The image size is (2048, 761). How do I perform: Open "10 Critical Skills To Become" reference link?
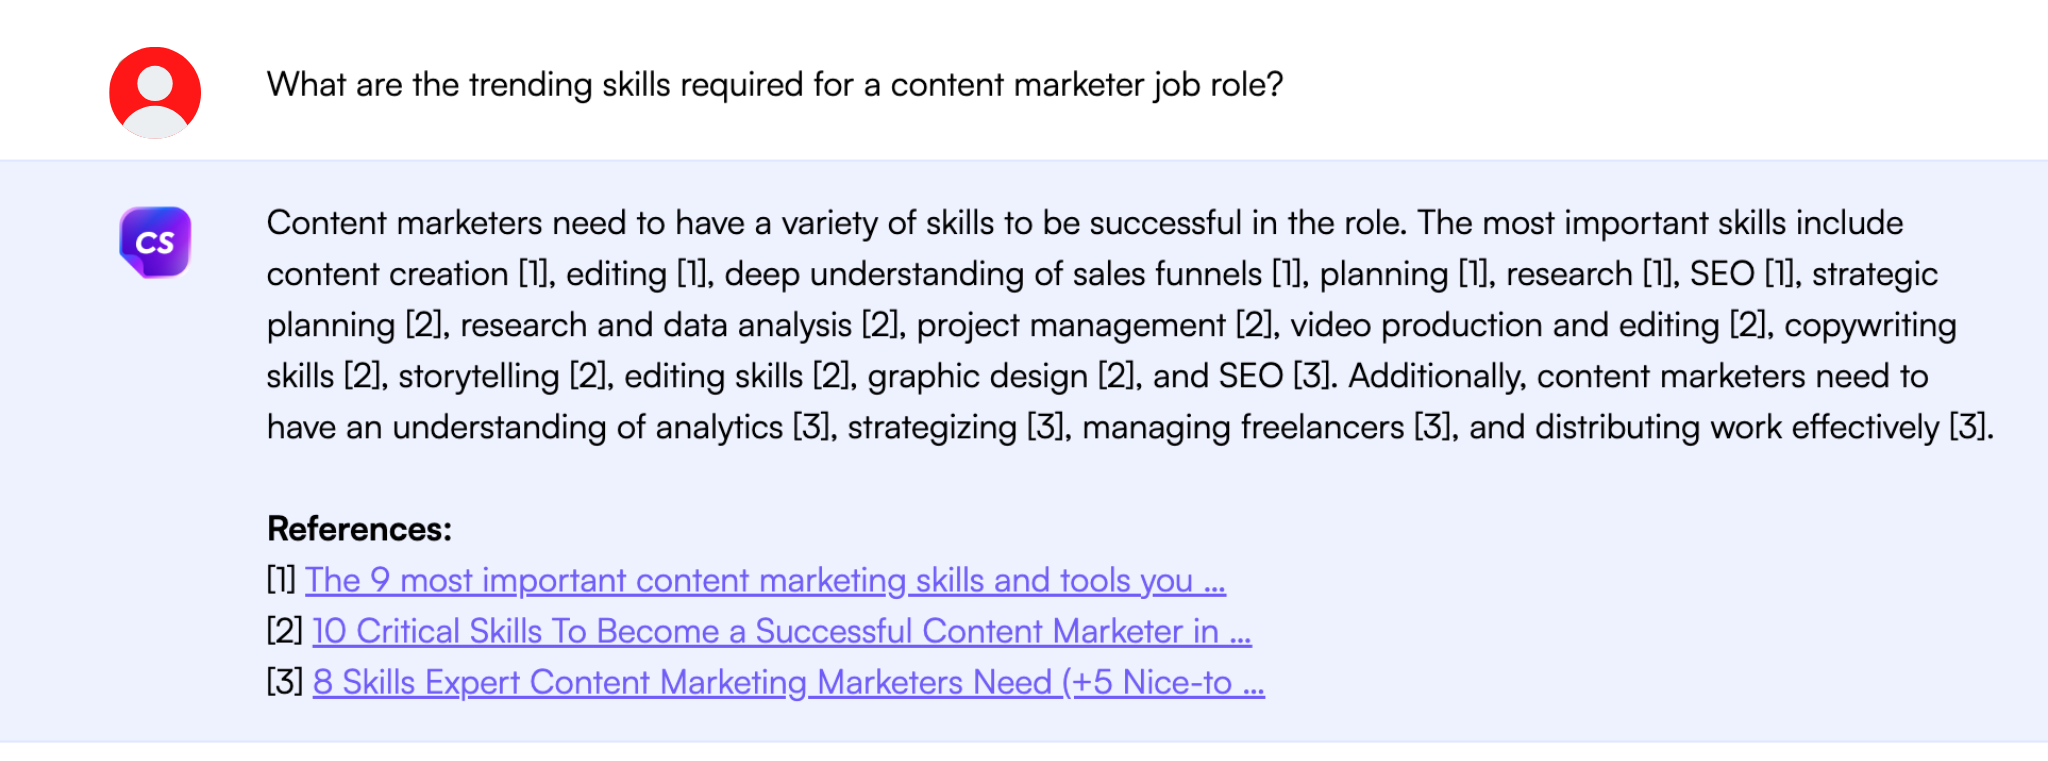click(x=781, y=632)
